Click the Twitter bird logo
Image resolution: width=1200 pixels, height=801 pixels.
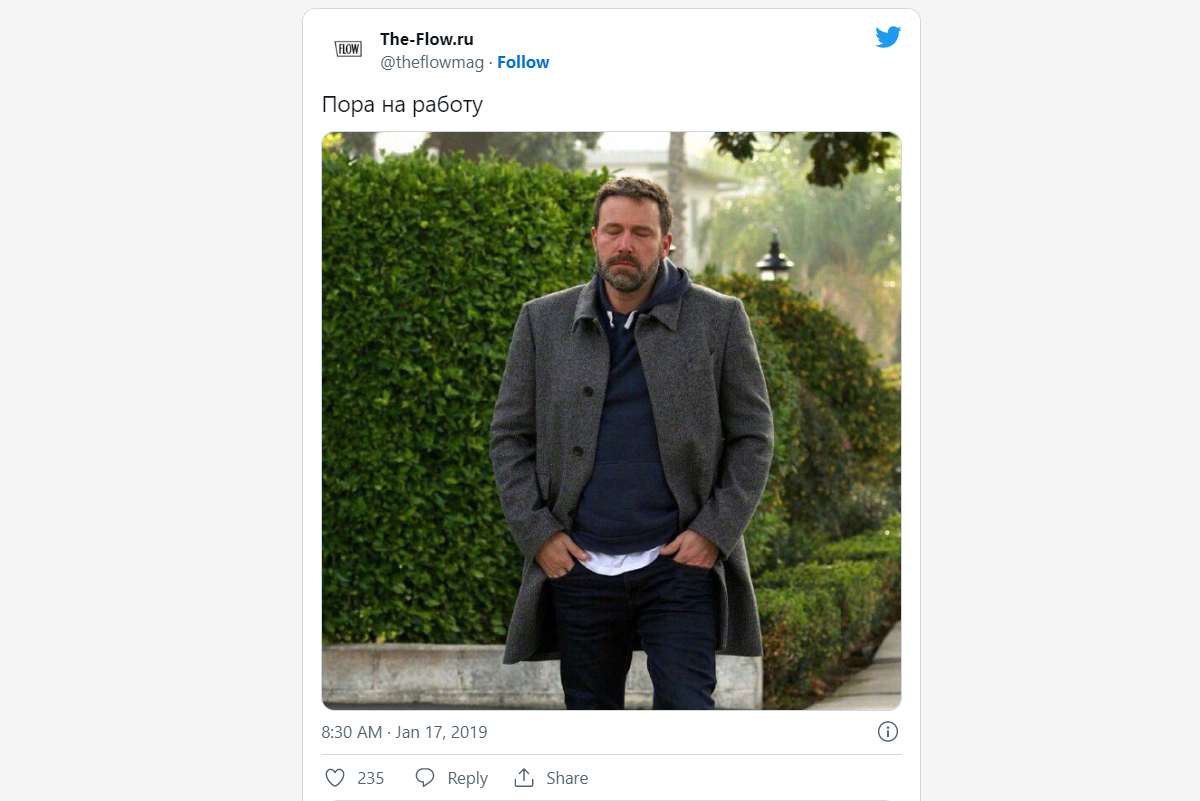tap(888, 37)
